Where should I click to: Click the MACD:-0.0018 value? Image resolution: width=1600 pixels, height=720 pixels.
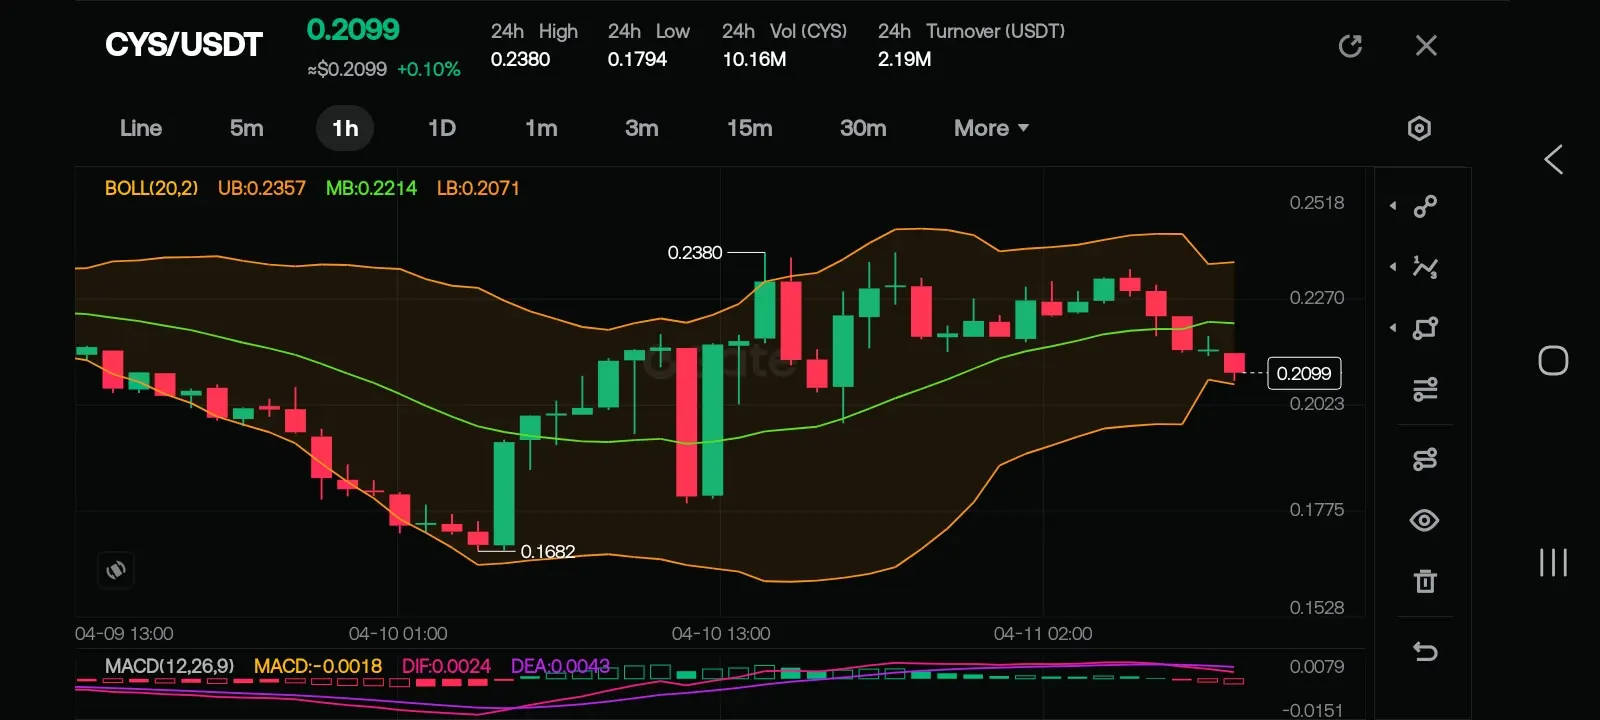pyautogui.click(x=318, y=666)
